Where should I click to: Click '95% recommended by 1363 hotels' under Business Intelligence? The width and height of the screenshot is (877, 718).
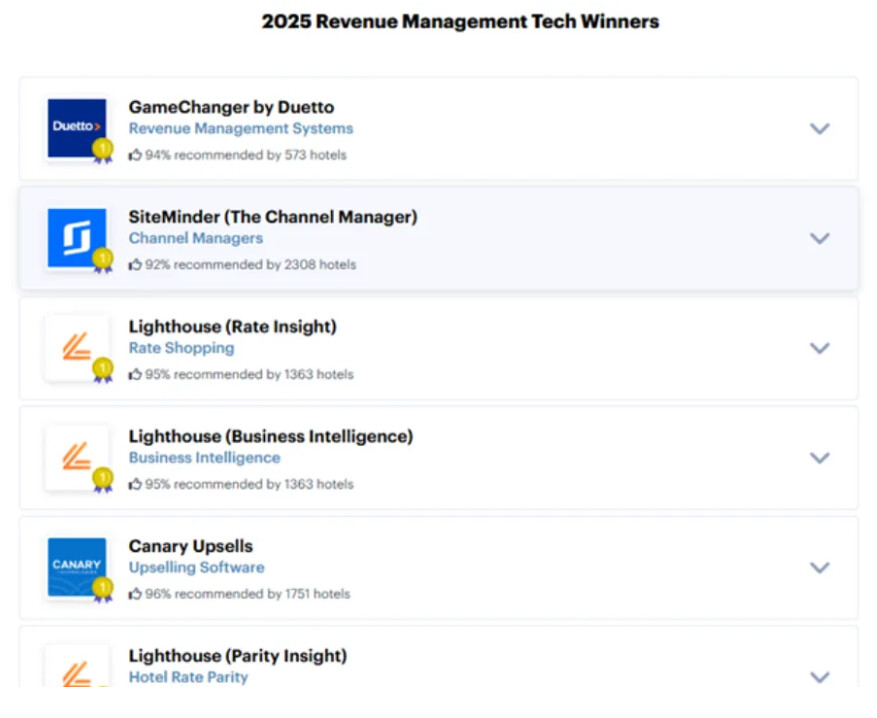249,484
